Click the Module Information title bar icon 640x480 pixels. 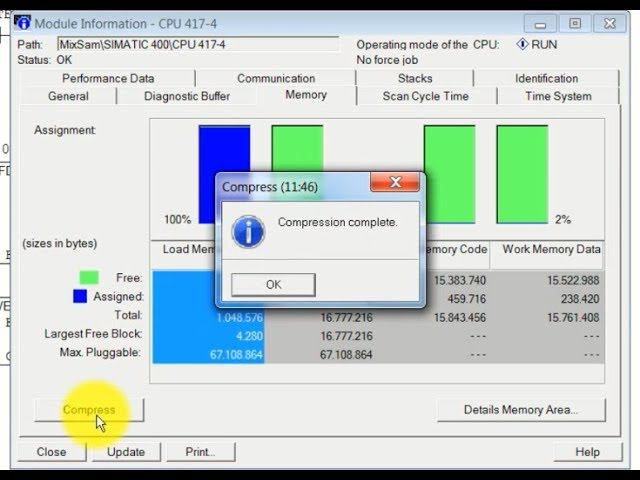pyautogui.click(x=23, y=23)
